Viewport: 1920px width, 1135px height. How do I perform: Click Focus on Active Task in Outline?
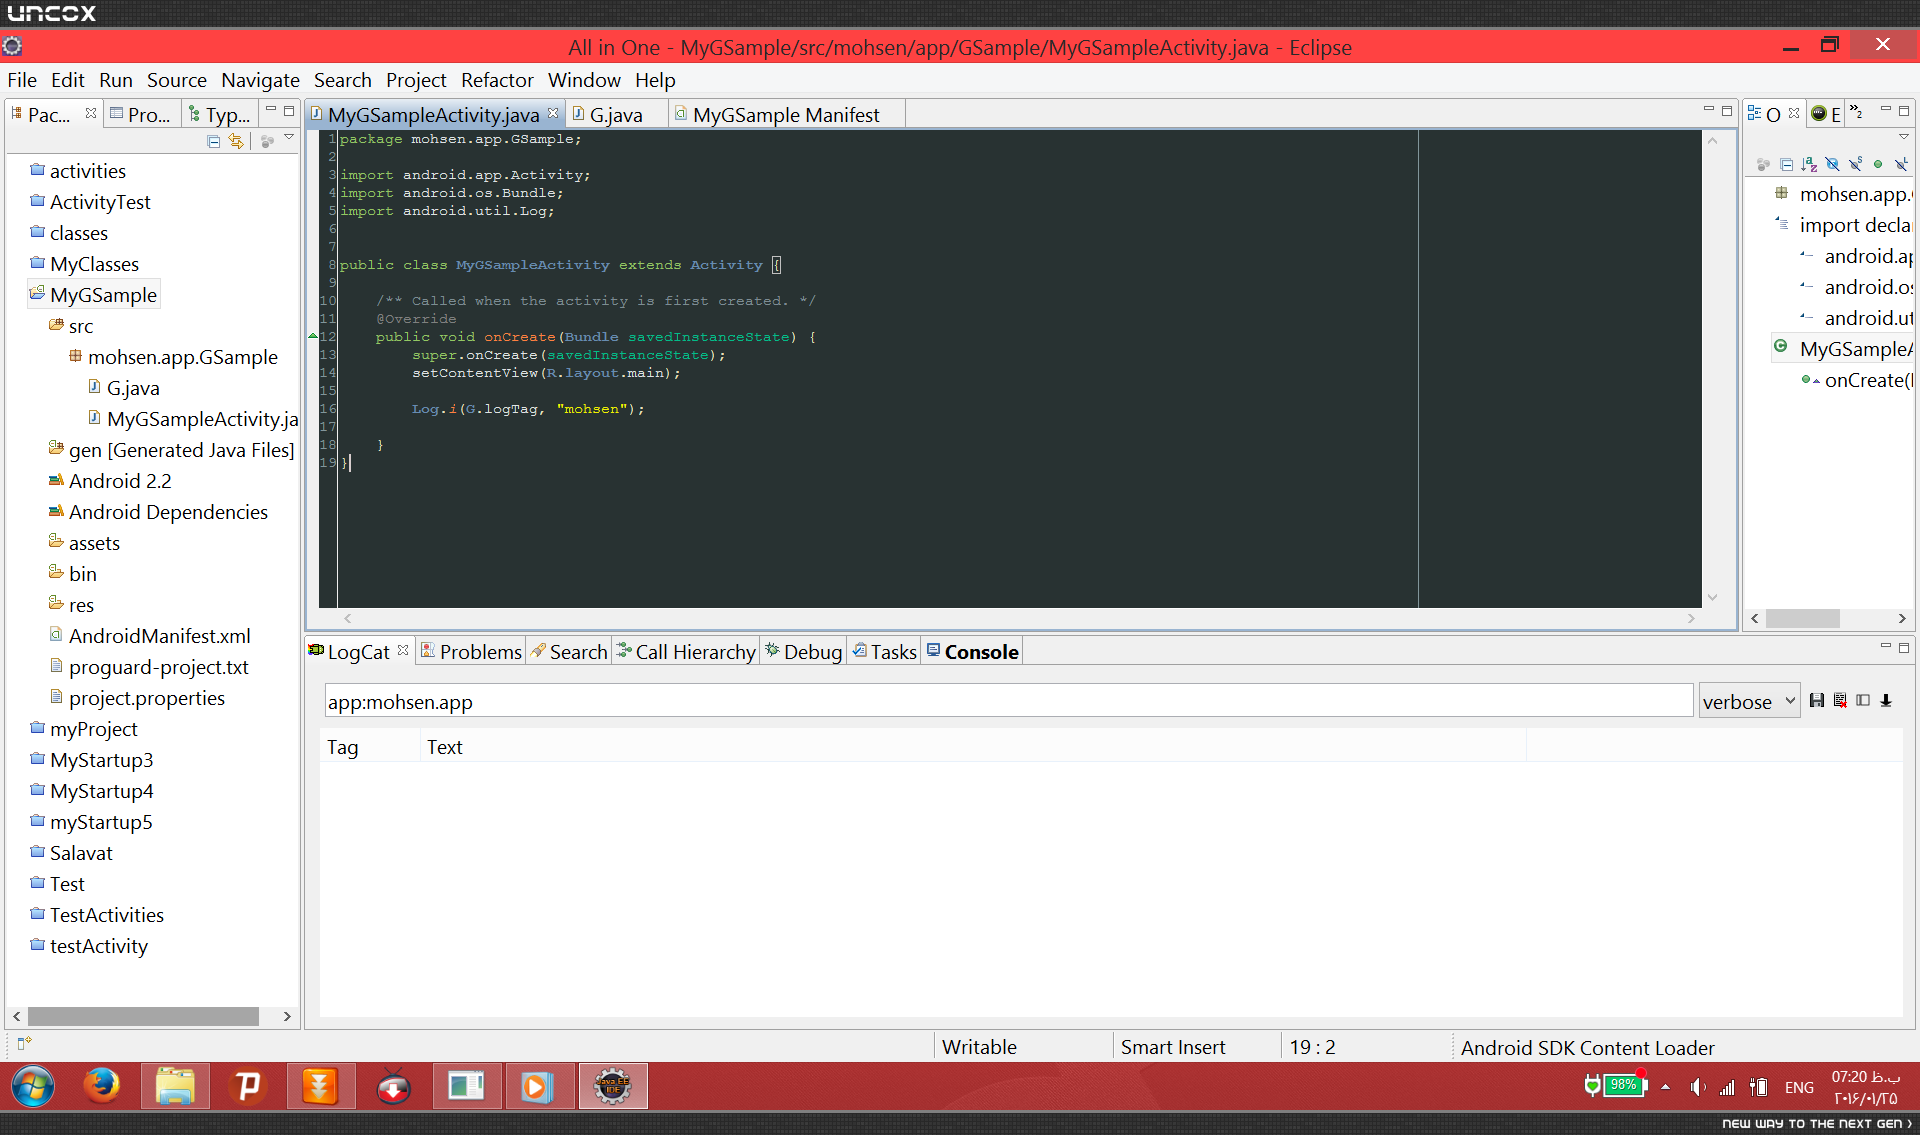(x=1763, y=165)
